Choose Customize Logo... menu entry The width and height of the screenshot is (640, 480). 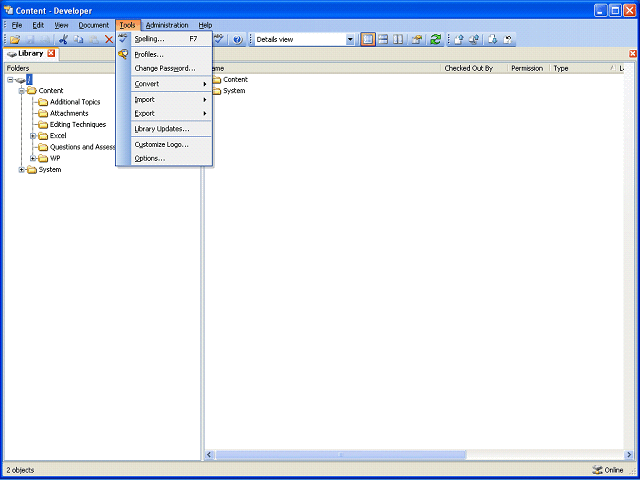(171, 144)
